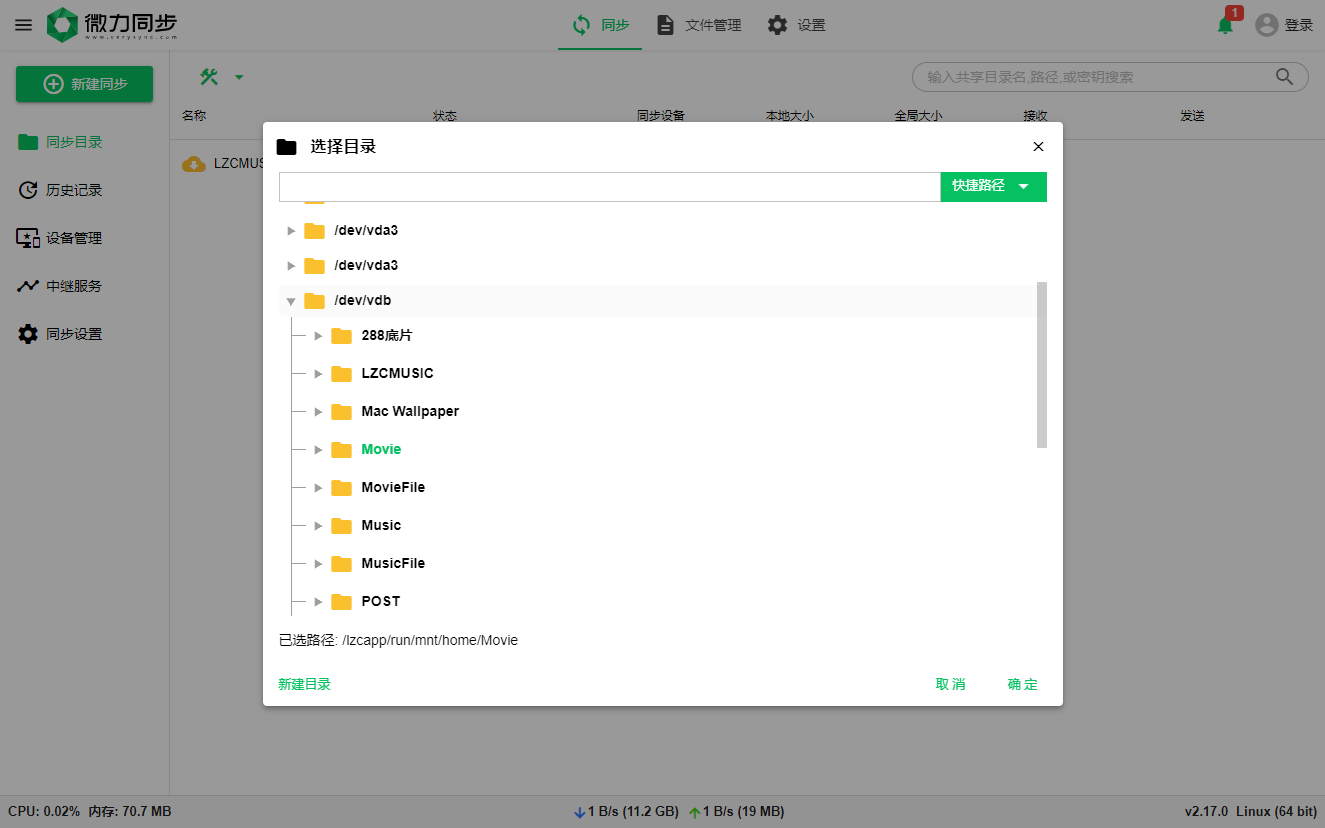
Task: Click the 本地大小 column header
Action: click(790, 116)
